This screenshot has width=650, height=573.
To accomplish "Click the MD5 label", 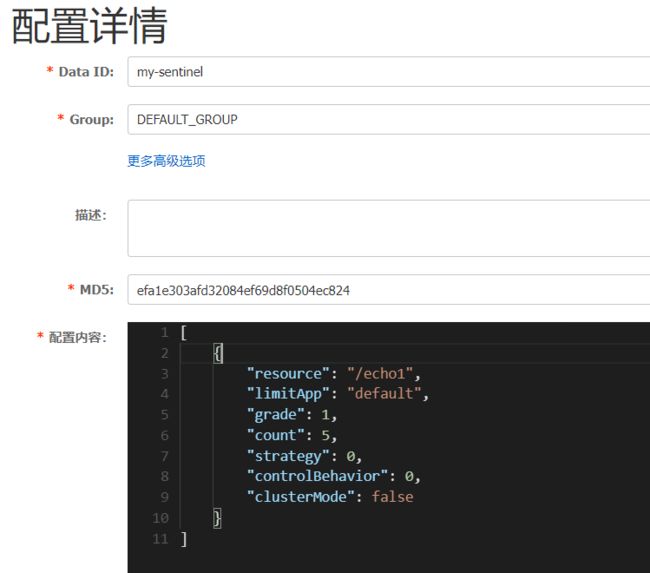I will coord(97,289).
